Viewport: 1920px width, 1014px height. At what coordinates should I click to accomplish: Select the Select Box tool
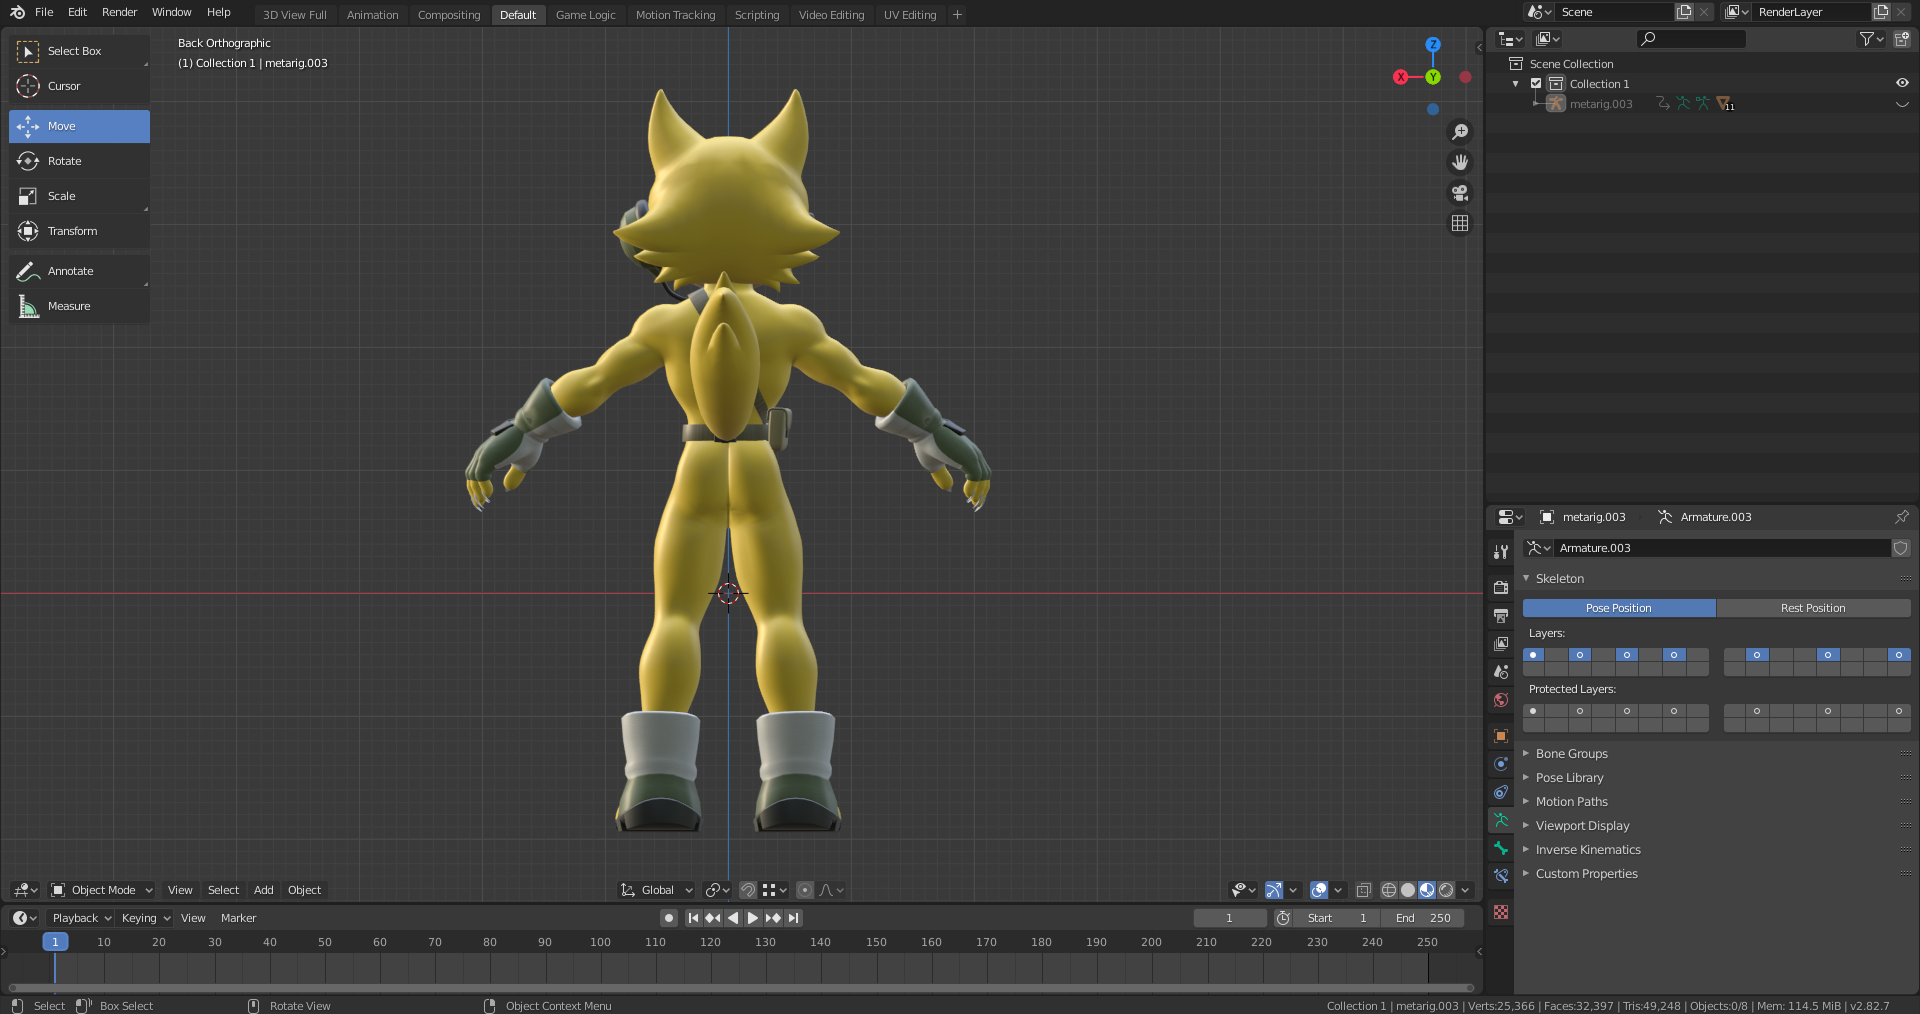(x=79, y=51)
